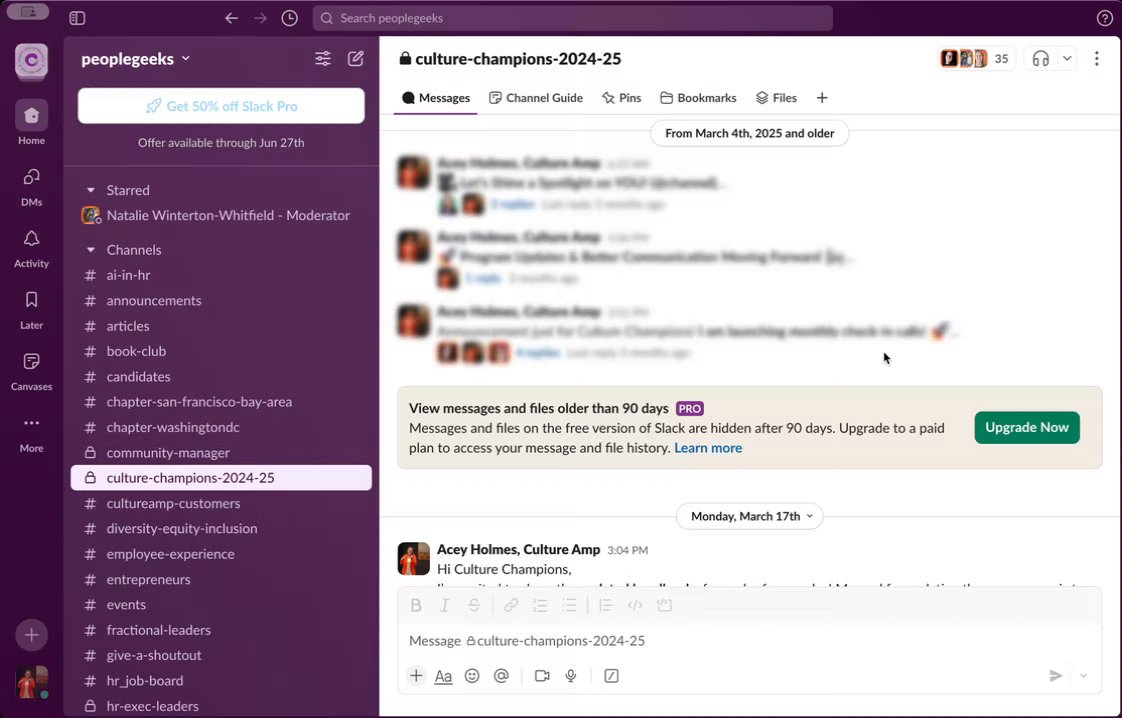Open the emoji picker
Image resolution: width=1122 pixels, height=718 pixels.
472,676
